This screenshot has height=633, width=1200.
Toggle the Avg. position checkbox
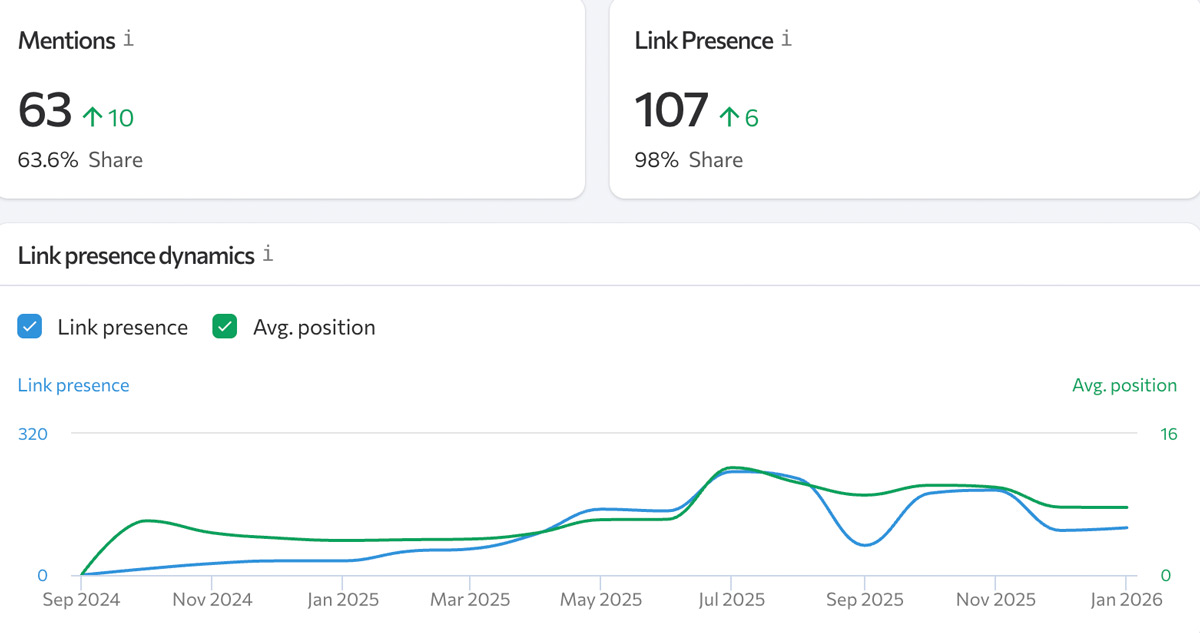pyautogui.click(x=225, y=327)
